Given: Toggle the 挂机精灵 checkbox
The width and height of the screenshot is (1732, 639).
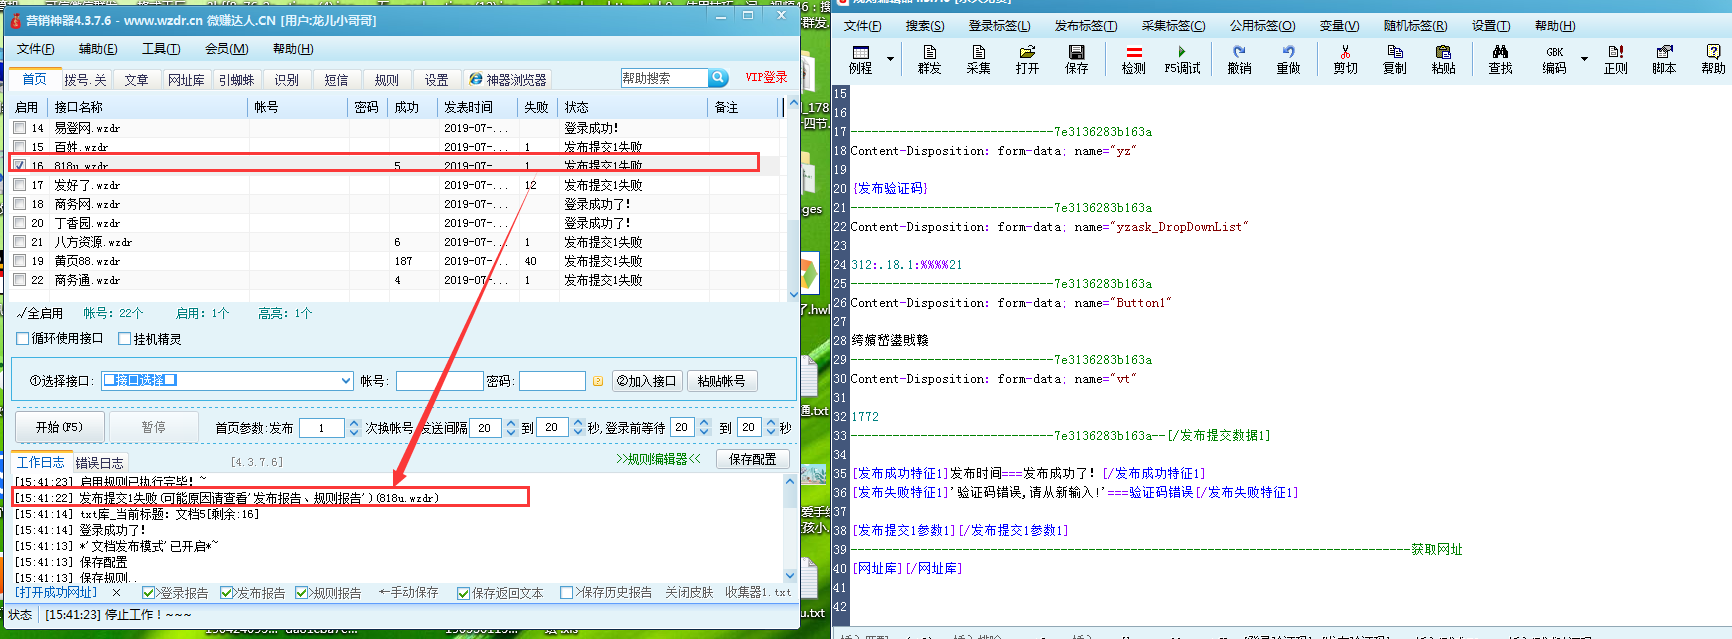Looking at the screenshot, I should pos(125,339).
